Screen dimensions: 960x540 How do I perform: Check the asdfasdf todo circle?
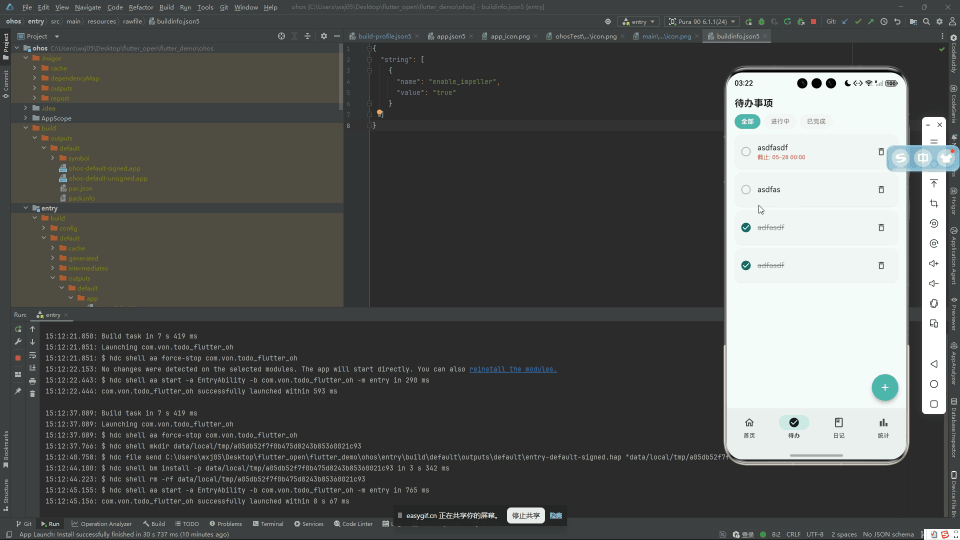click(746, 151)
